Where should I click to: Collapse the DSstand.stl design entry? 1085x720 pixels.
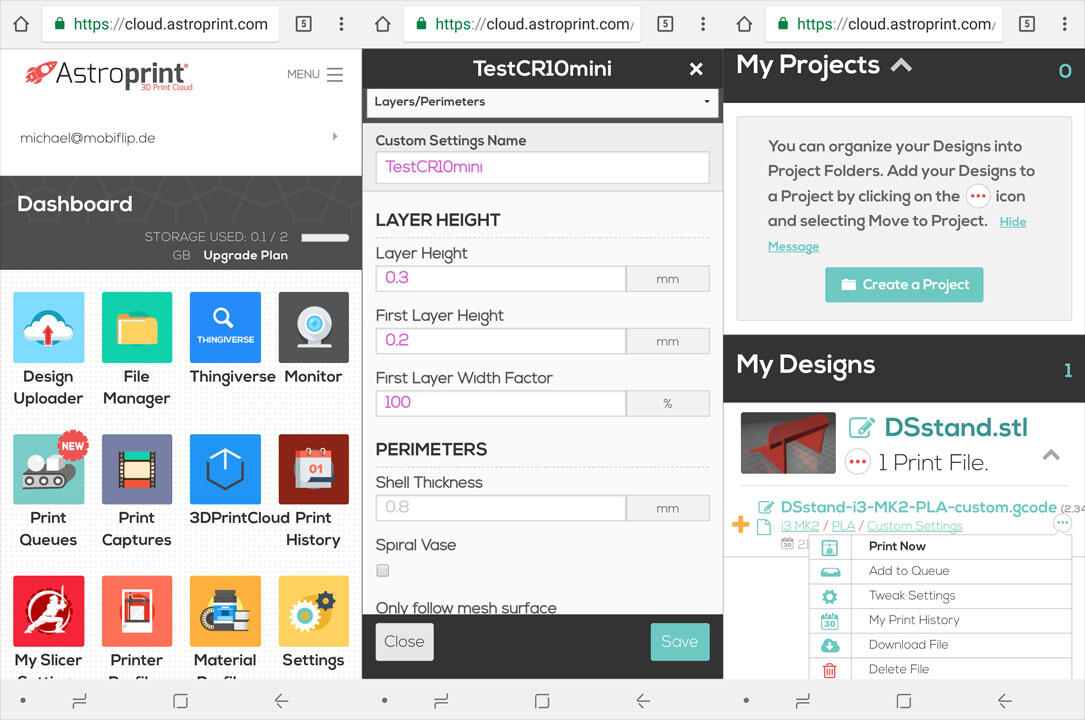tap(1050, 456)
